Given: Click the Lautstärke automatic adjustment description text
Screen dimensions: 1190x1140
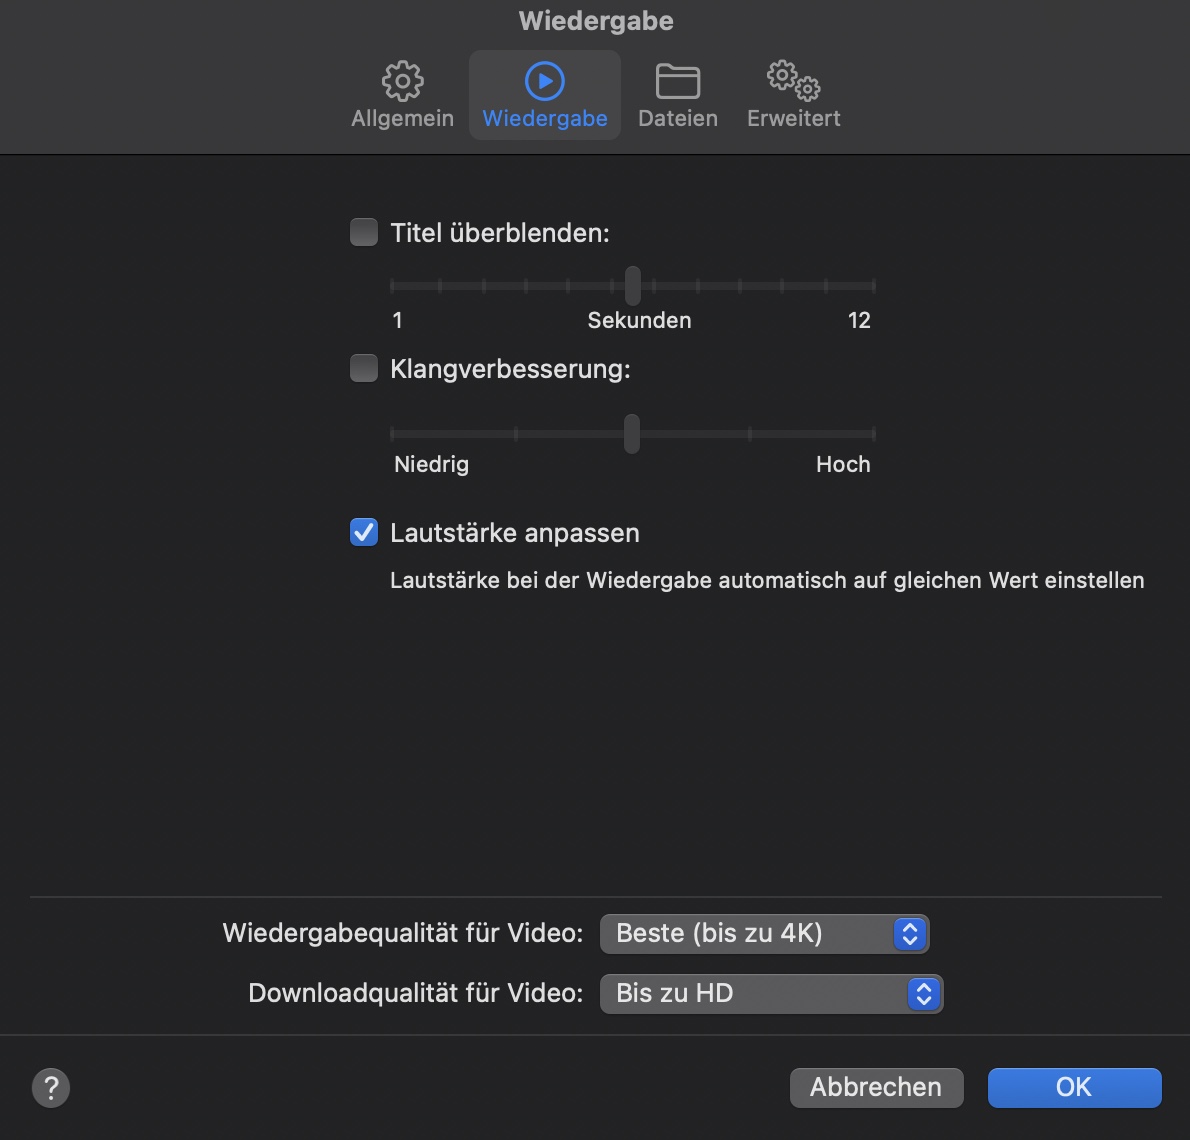Looking at the screenshot, I should pyautogui.click(x=767, y=581).
